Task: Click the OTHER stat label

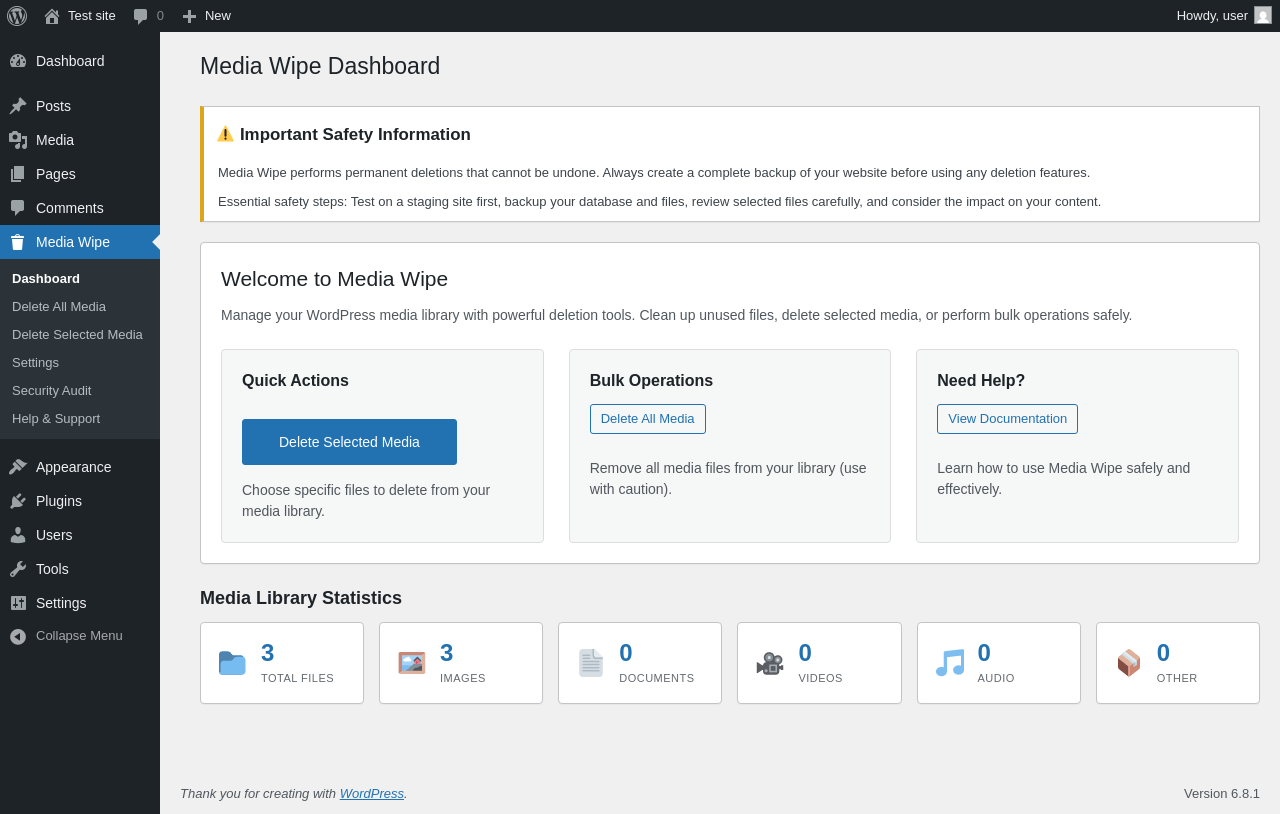Action: click(1177, 678)
